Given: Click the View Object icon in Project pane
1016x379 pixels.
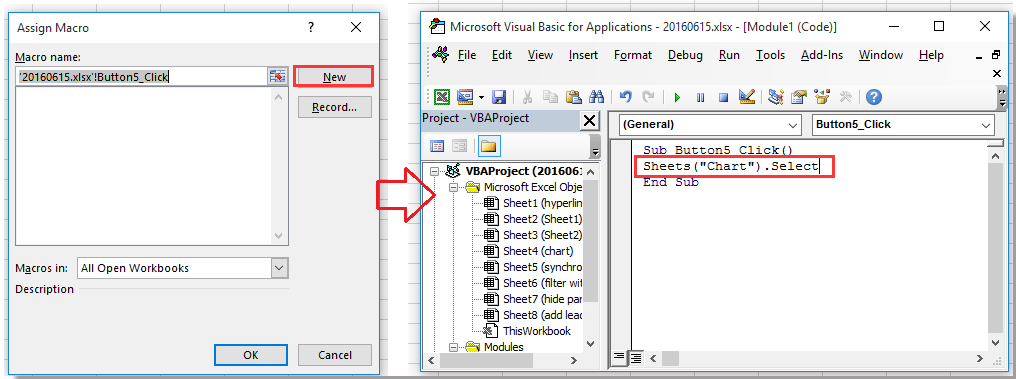Looking at the screenshot, I should tap(459, 146).
